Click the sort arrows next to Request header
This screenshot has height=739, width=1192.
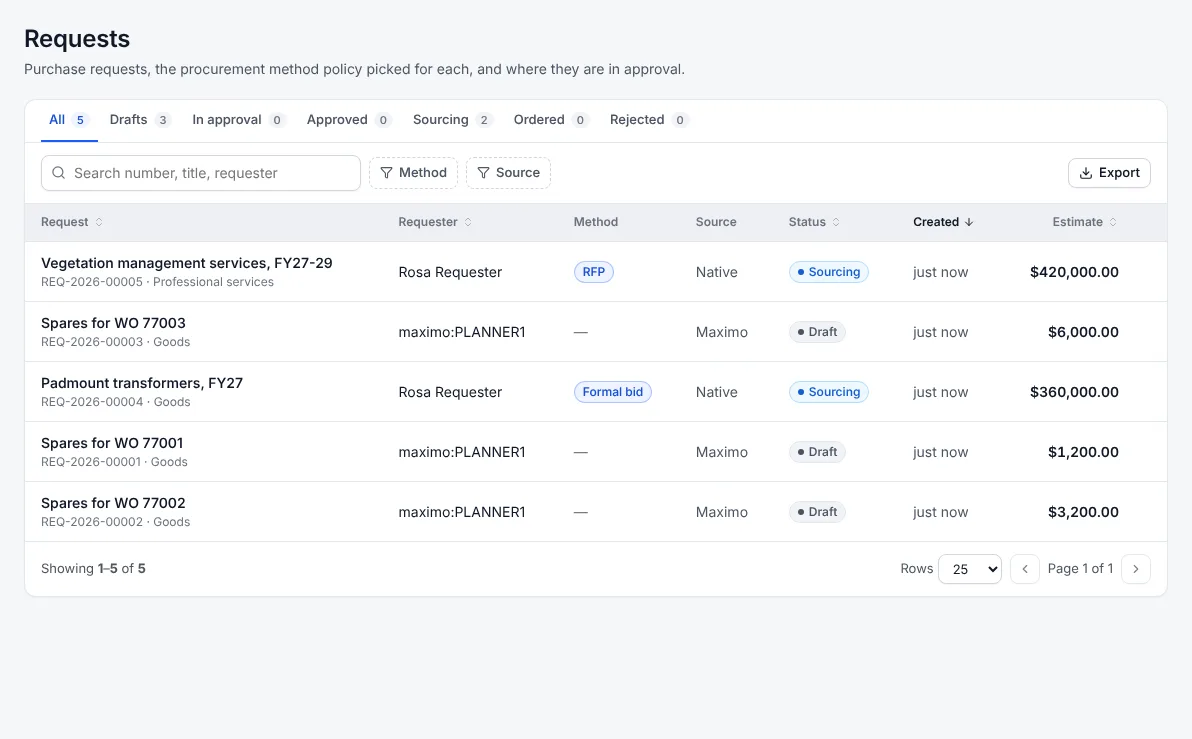(x=99, y=222)
